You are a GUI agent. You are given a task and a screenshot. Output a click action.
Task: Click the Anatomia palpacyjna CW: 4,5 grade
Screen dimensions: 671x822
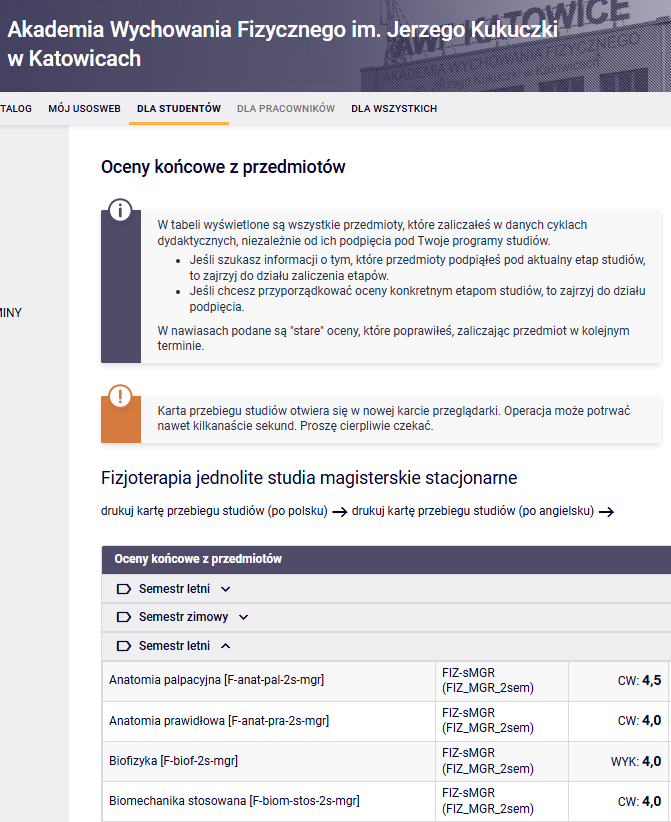coord(640,680)
